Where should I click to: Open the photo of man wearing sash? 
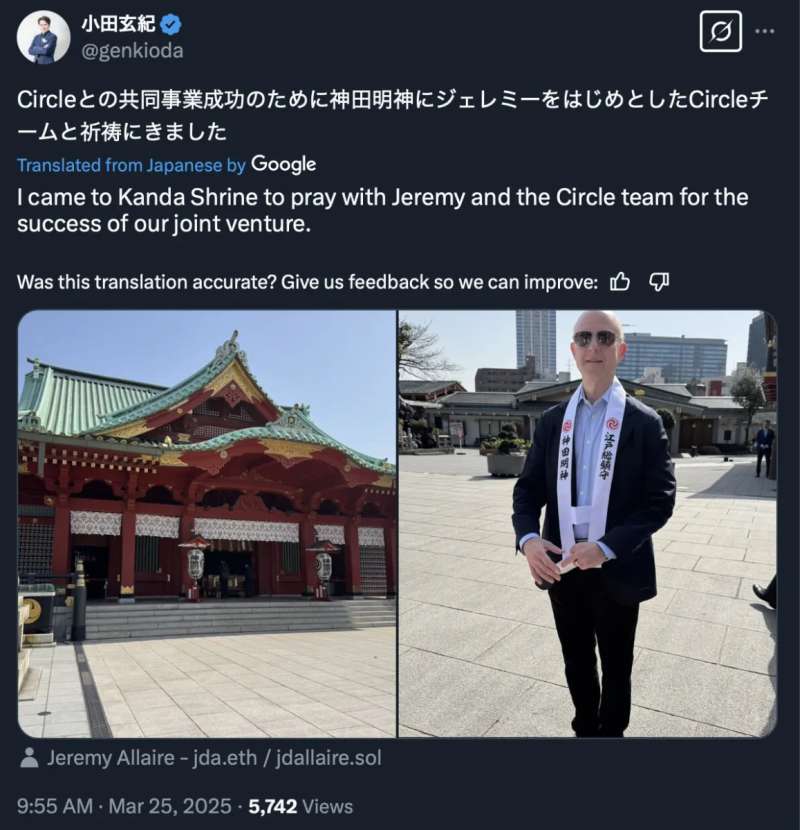click(x=588, y=524)
